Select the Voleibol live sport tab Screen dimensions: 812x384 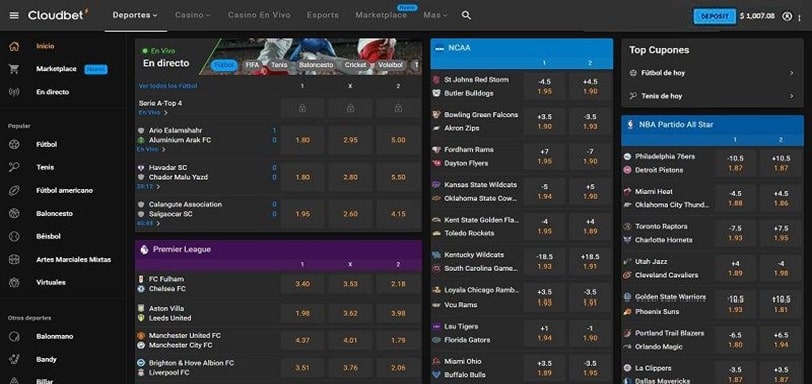pos(390,65)
